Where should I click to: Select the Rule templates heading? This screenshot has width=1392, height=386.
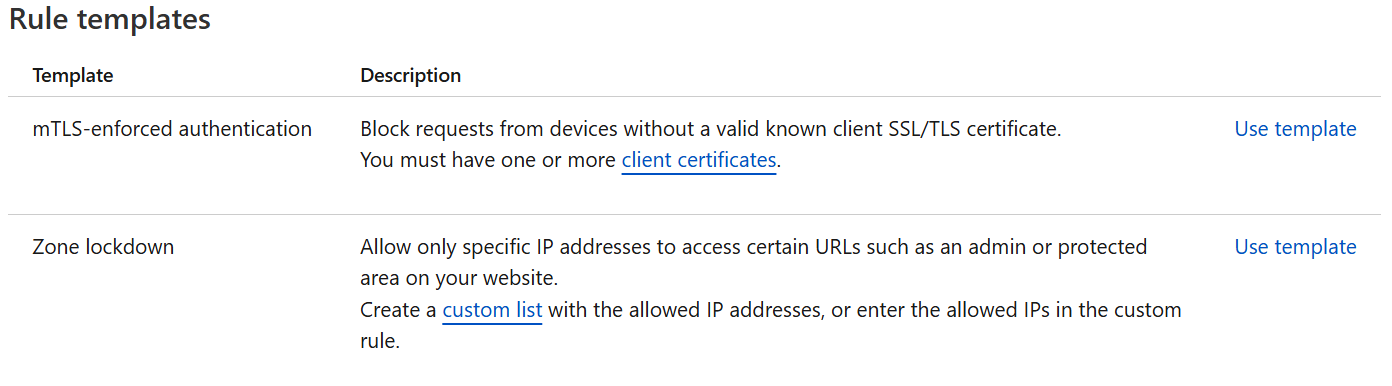110,20
